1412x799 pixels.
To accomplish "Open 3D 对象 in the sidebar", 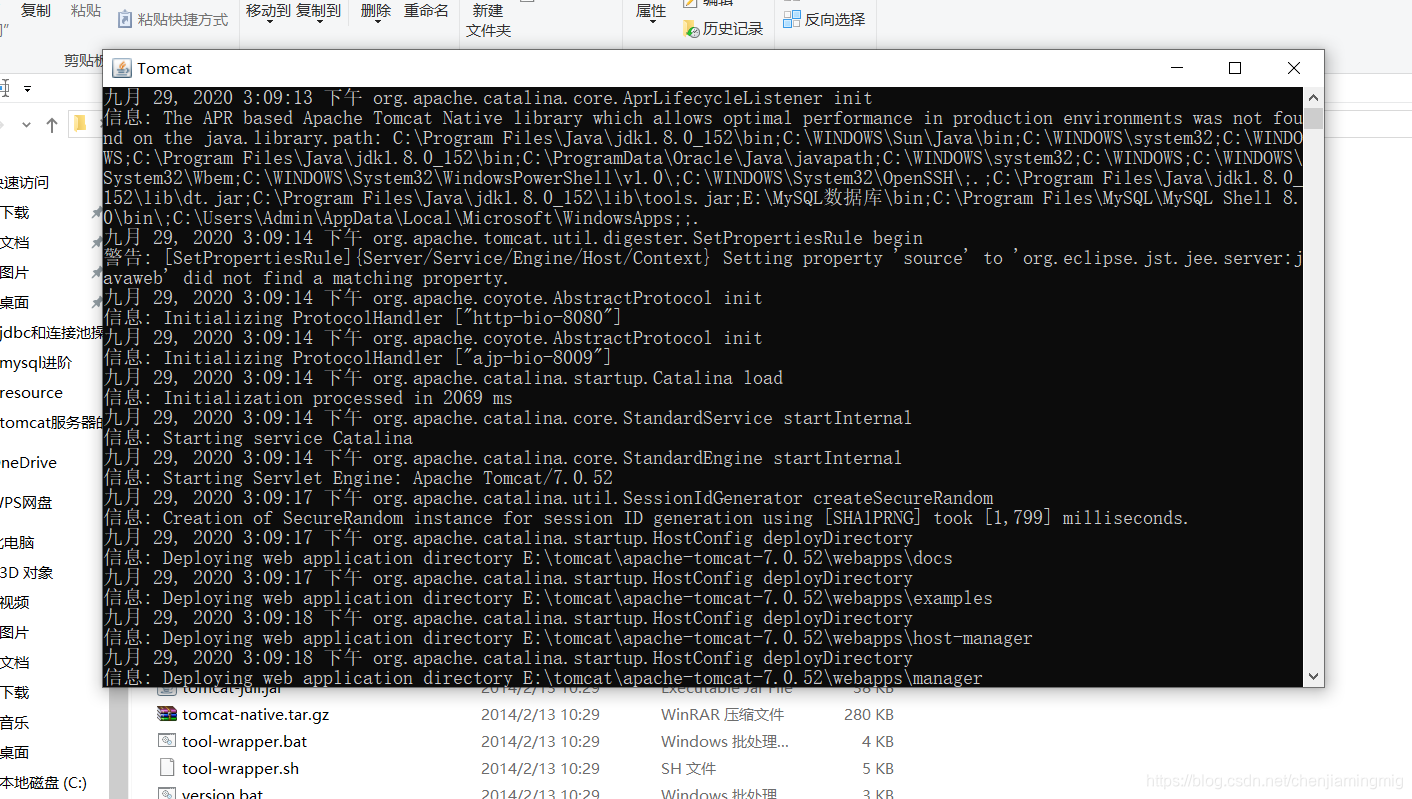I will click(x=27, y=572).
